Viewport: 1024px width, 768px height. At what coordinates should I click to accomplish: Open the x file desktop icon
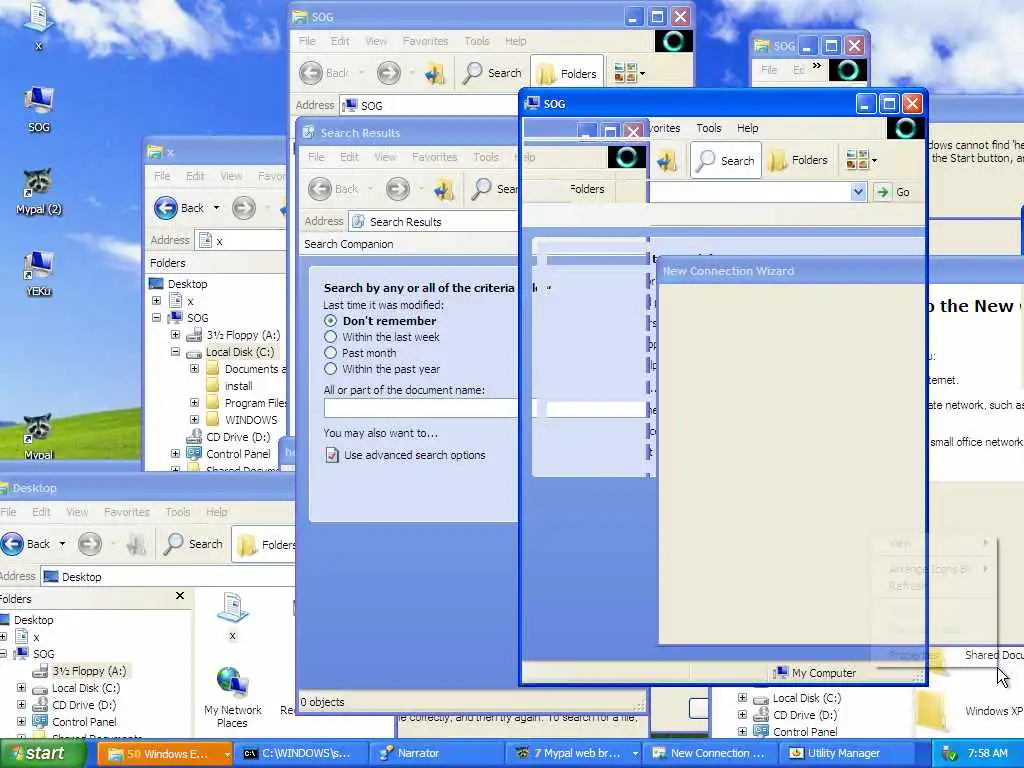[39, 26]
